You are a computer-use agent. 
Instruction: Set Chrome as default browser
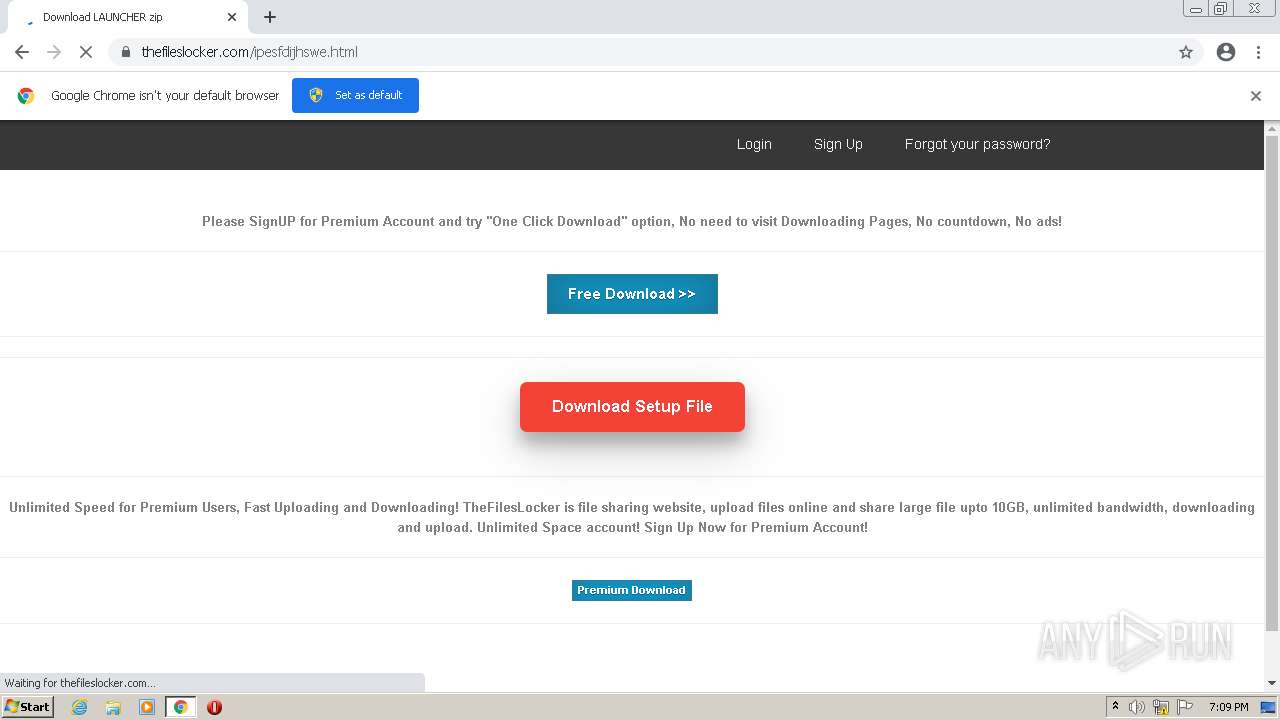(x=355, y=95)
